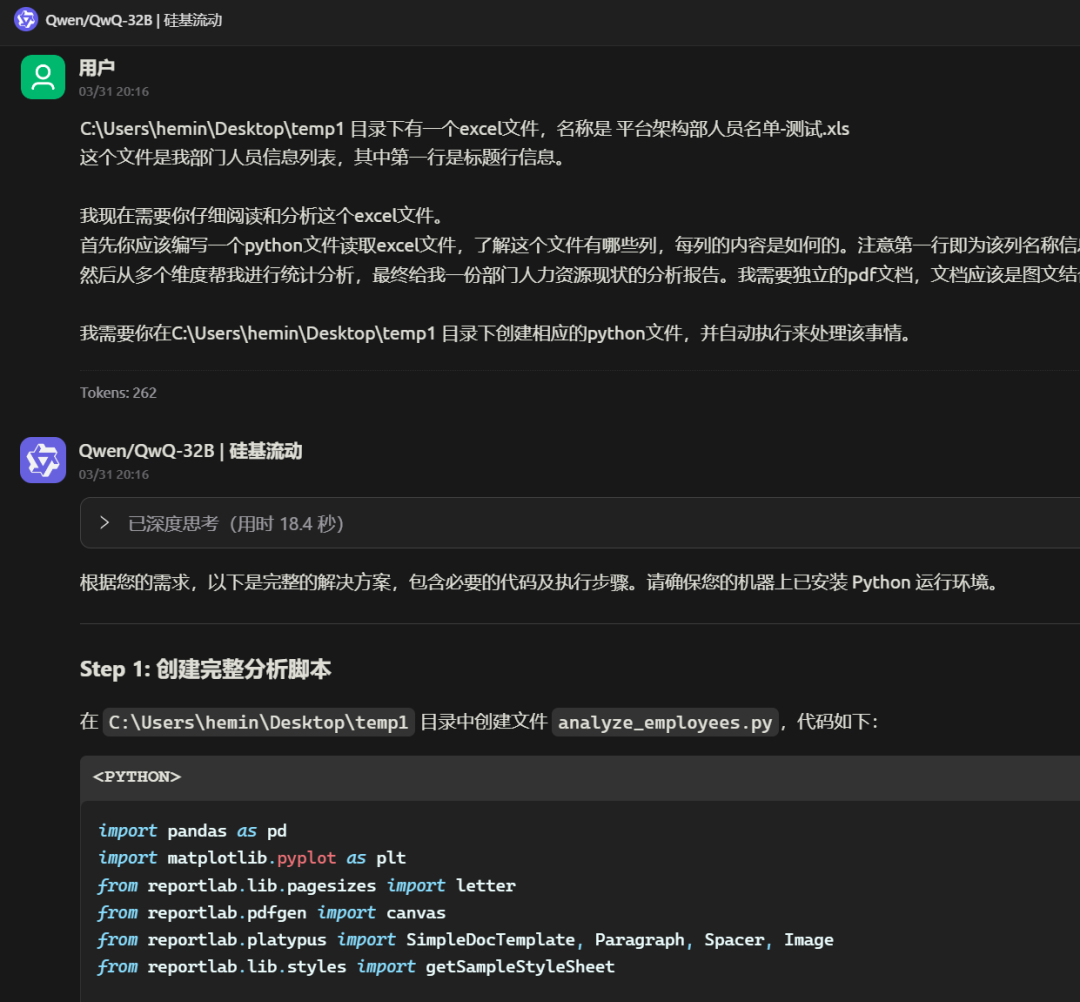Click the reportlab.lib.pagesizes import letter line

[307, 886]
